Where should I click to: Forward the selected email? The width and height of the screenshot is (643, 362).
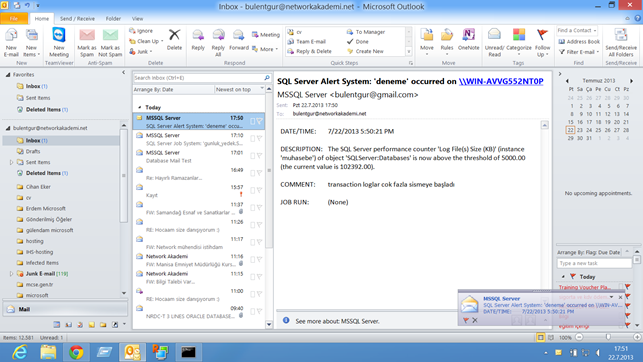click(x=239, y=40)
